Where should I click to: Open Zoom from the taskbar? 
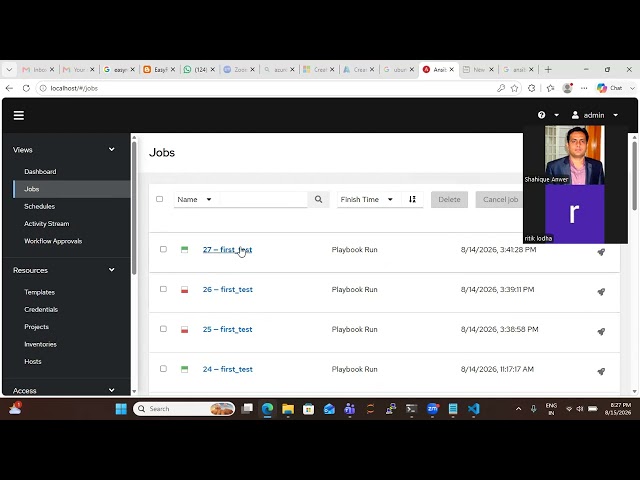432,409
